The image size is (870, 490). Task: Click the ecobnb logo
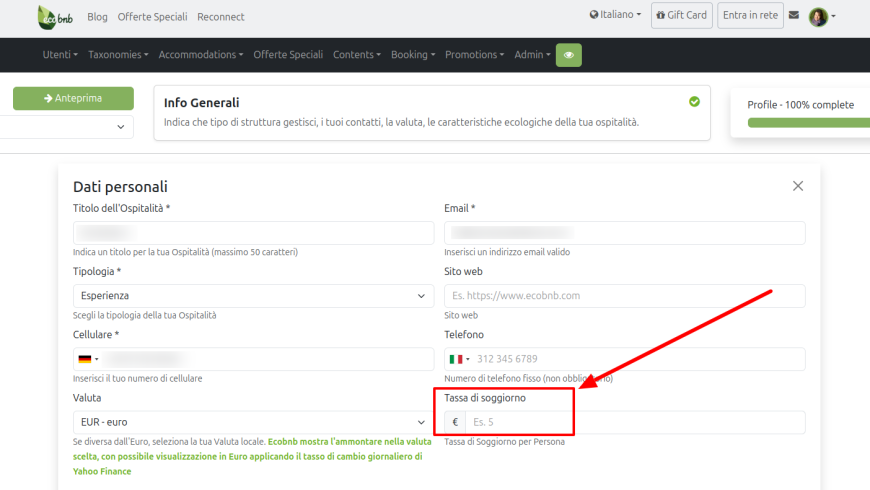coord(57,17)
